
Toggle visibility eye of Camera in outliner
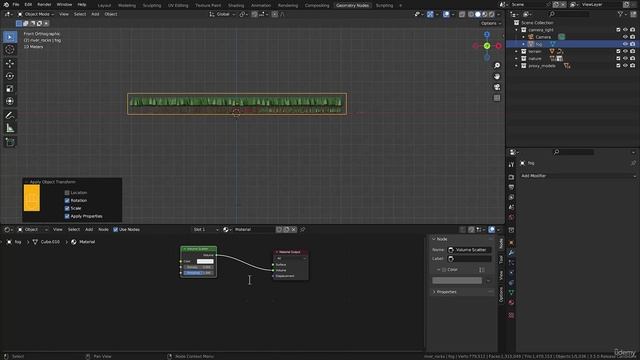click(625, 37)
